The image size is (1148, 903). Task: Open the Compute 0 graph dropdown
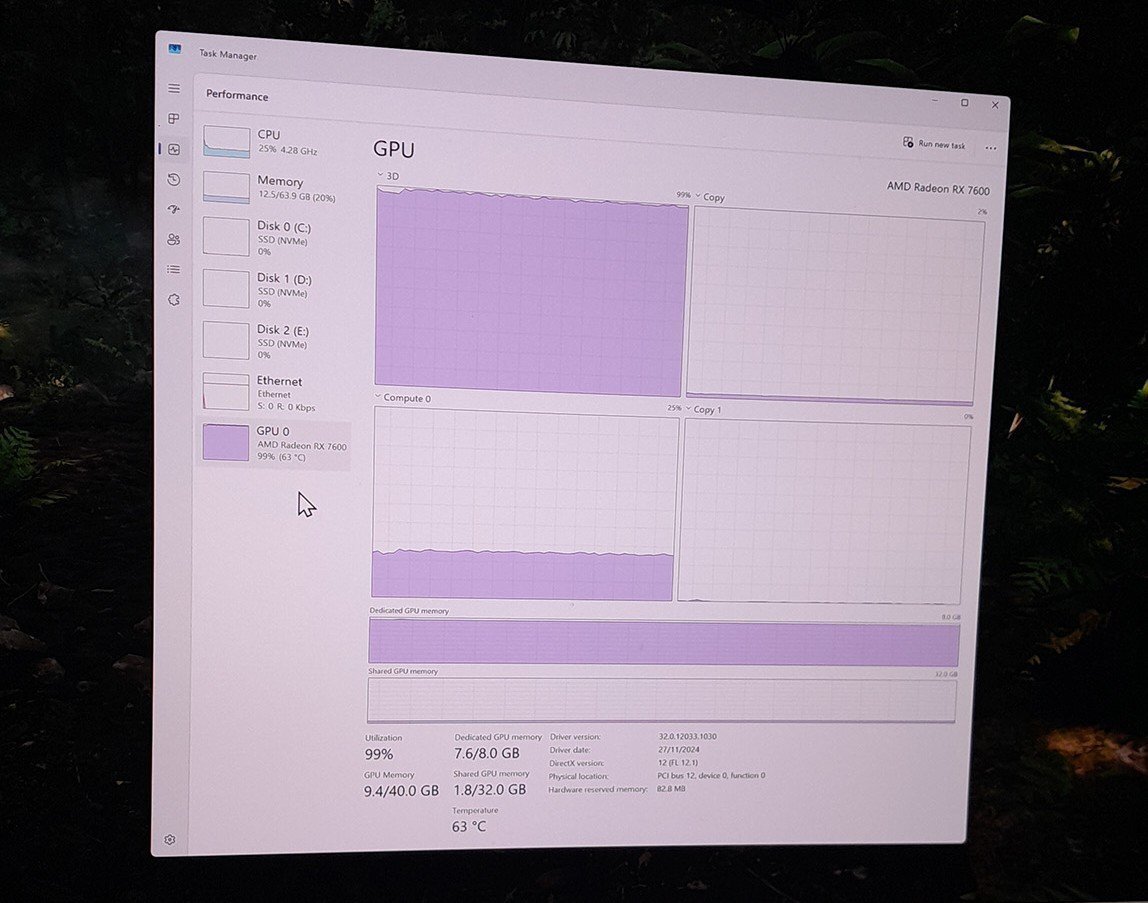[403, 398]
